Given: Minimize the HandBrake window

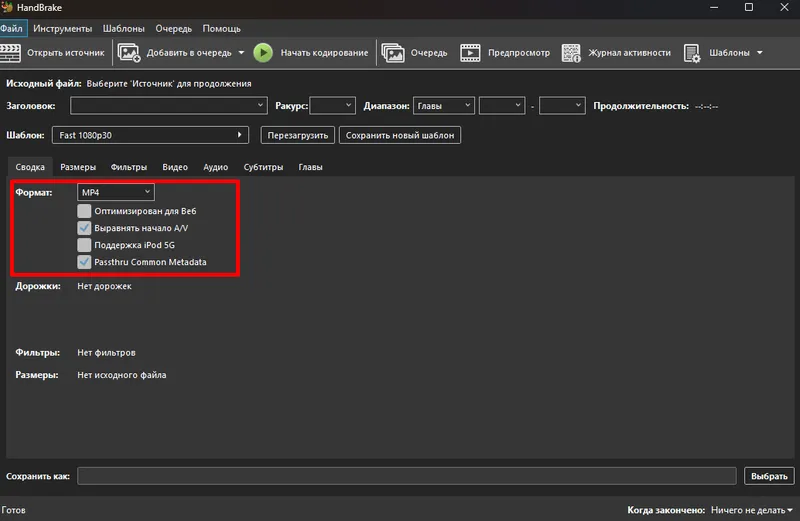Looking at the screenshot, I should pos(714,7).
